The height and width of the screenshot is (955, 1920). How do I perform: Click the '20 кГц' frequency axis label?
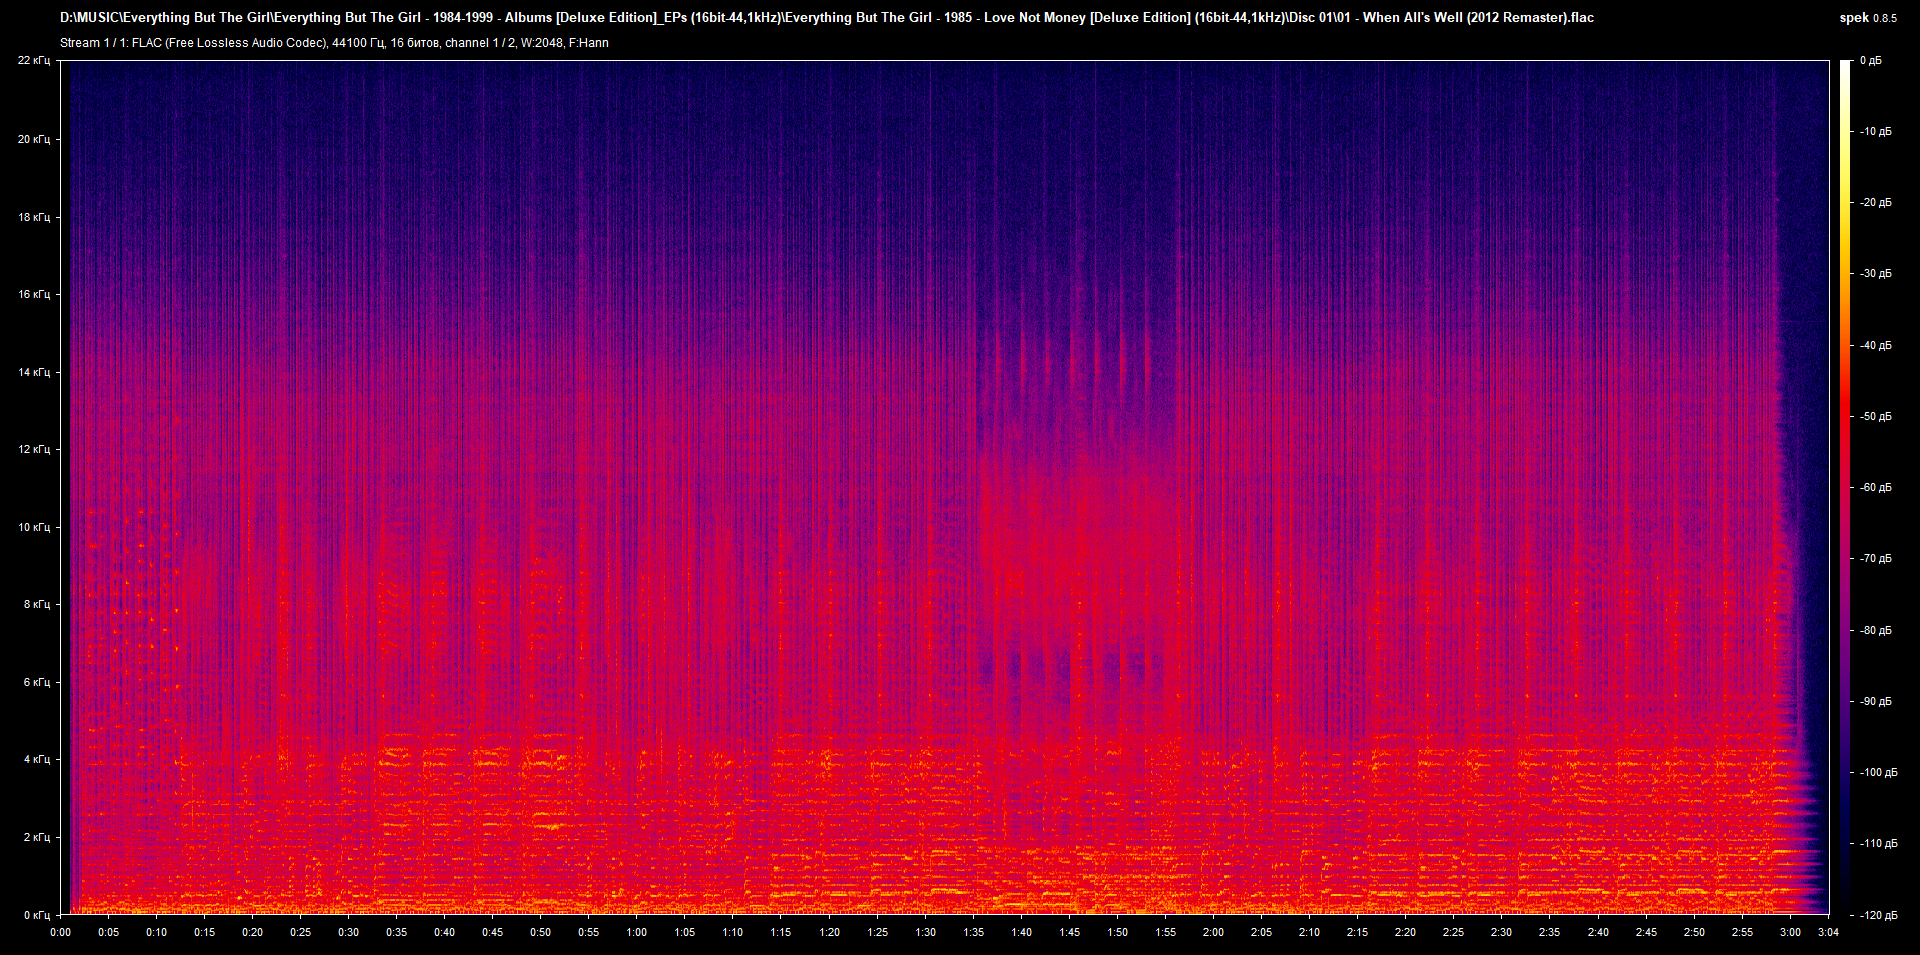(x=34, y=139)
